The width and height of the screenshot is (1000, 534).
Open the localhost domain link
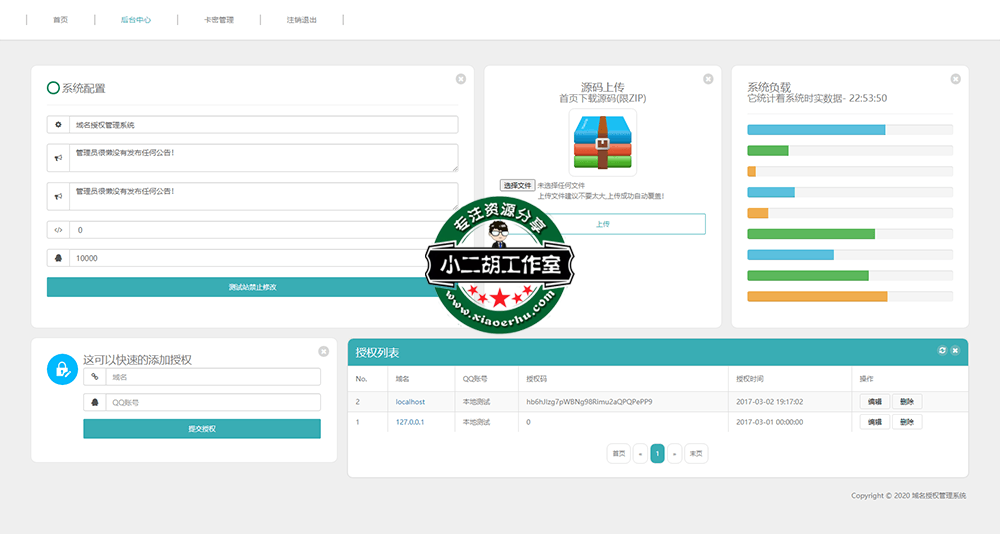pos(410,401)
